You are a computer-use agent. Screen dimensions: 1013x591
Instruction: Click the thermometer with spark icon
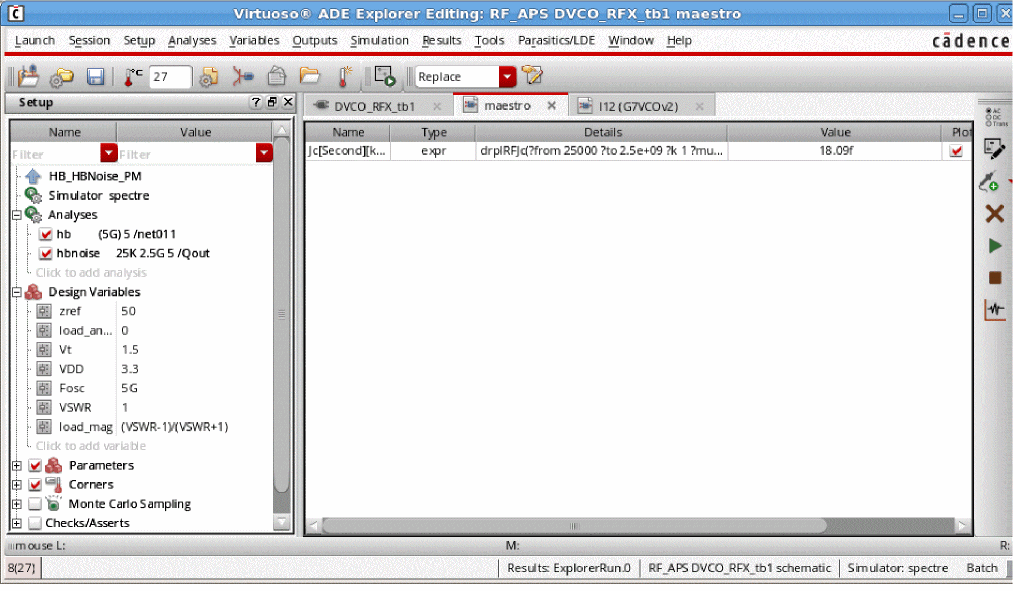(x=344, y=76)
